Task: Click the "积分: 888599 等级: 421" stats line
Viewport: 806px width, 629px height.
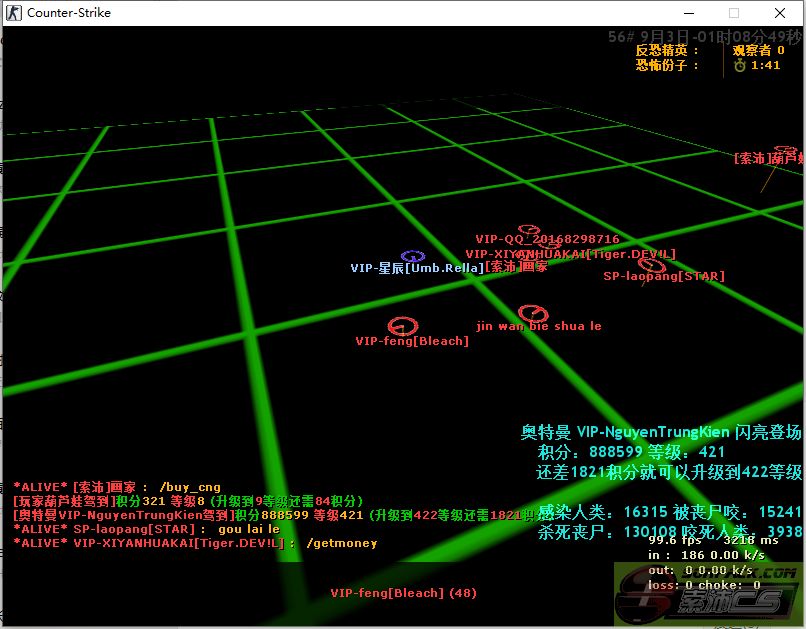Action: coord(631,452)
